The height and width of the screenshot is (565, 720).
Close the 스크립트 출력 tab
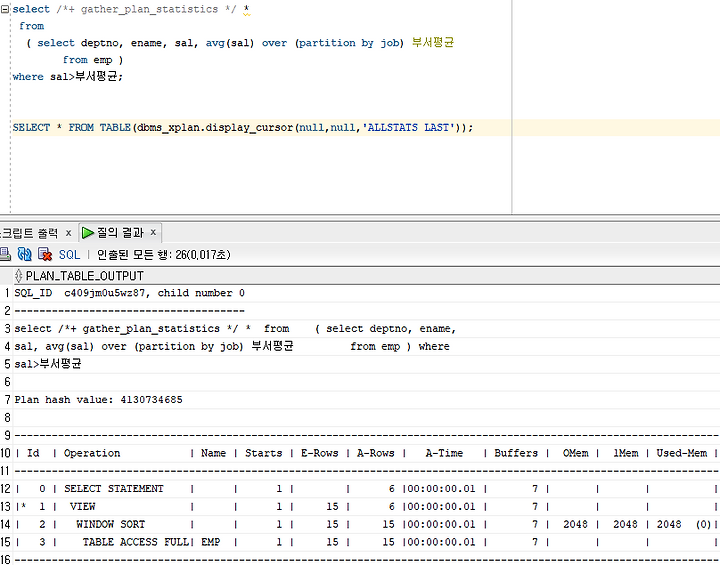[x=68, y=233]
